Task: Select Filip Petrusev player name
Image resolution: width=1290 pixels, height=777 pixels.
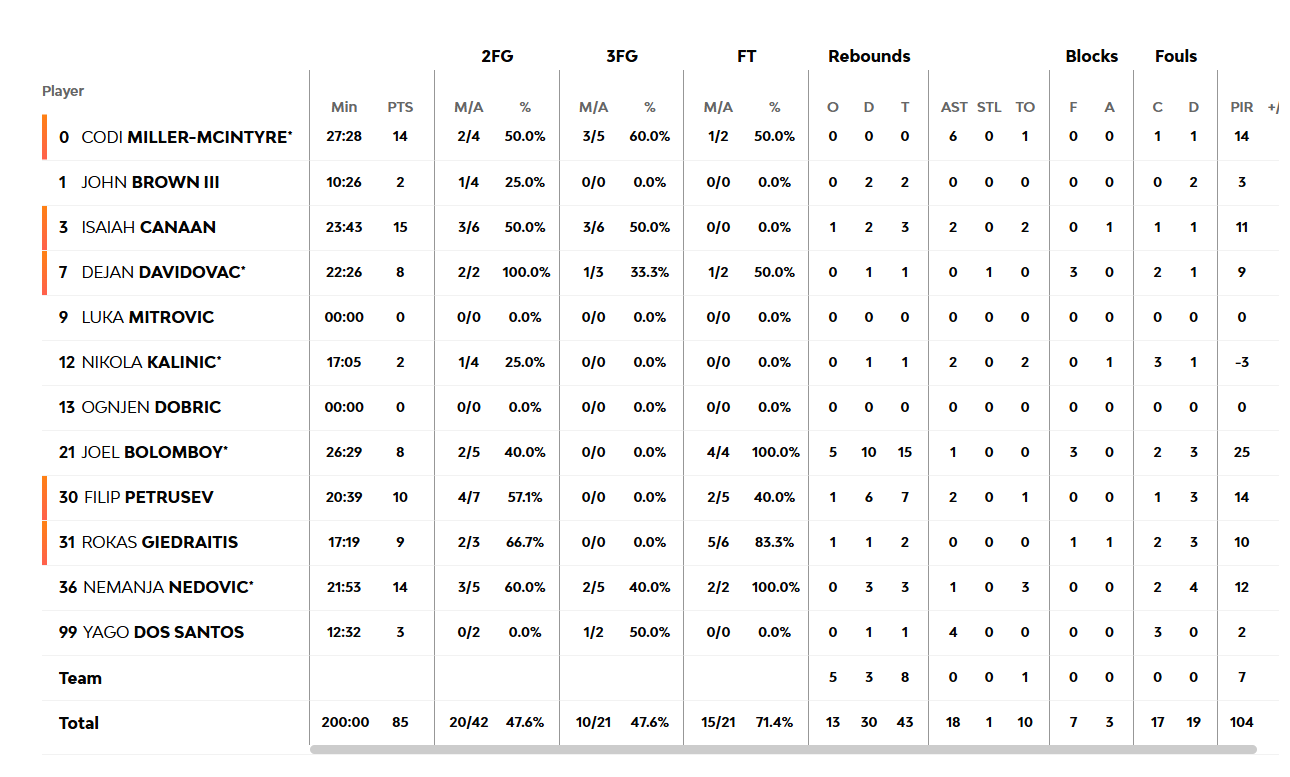Action: pos(148,497)
